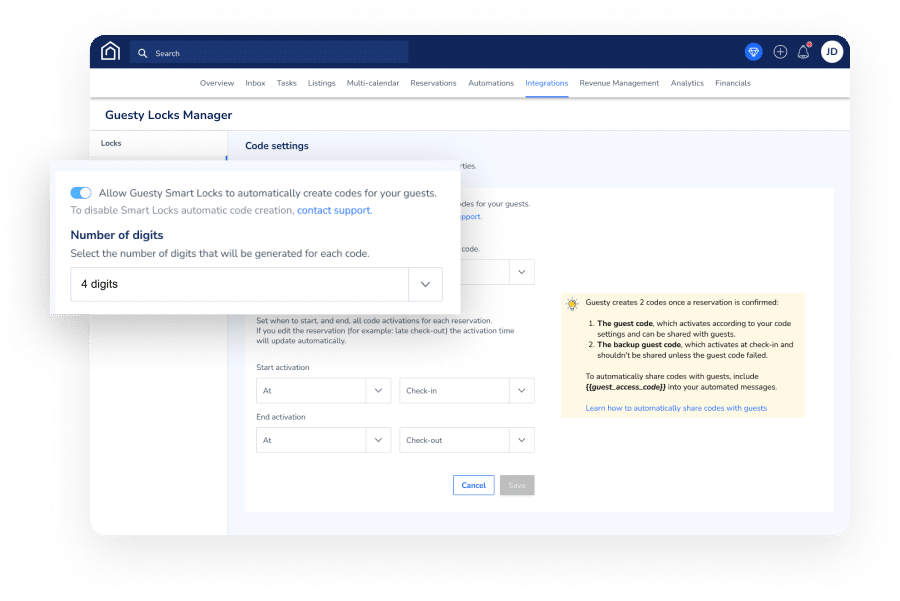Viewport: 900px width, 601px height.
Task: Open the Check-in dropdown
Action: [467, 390]
